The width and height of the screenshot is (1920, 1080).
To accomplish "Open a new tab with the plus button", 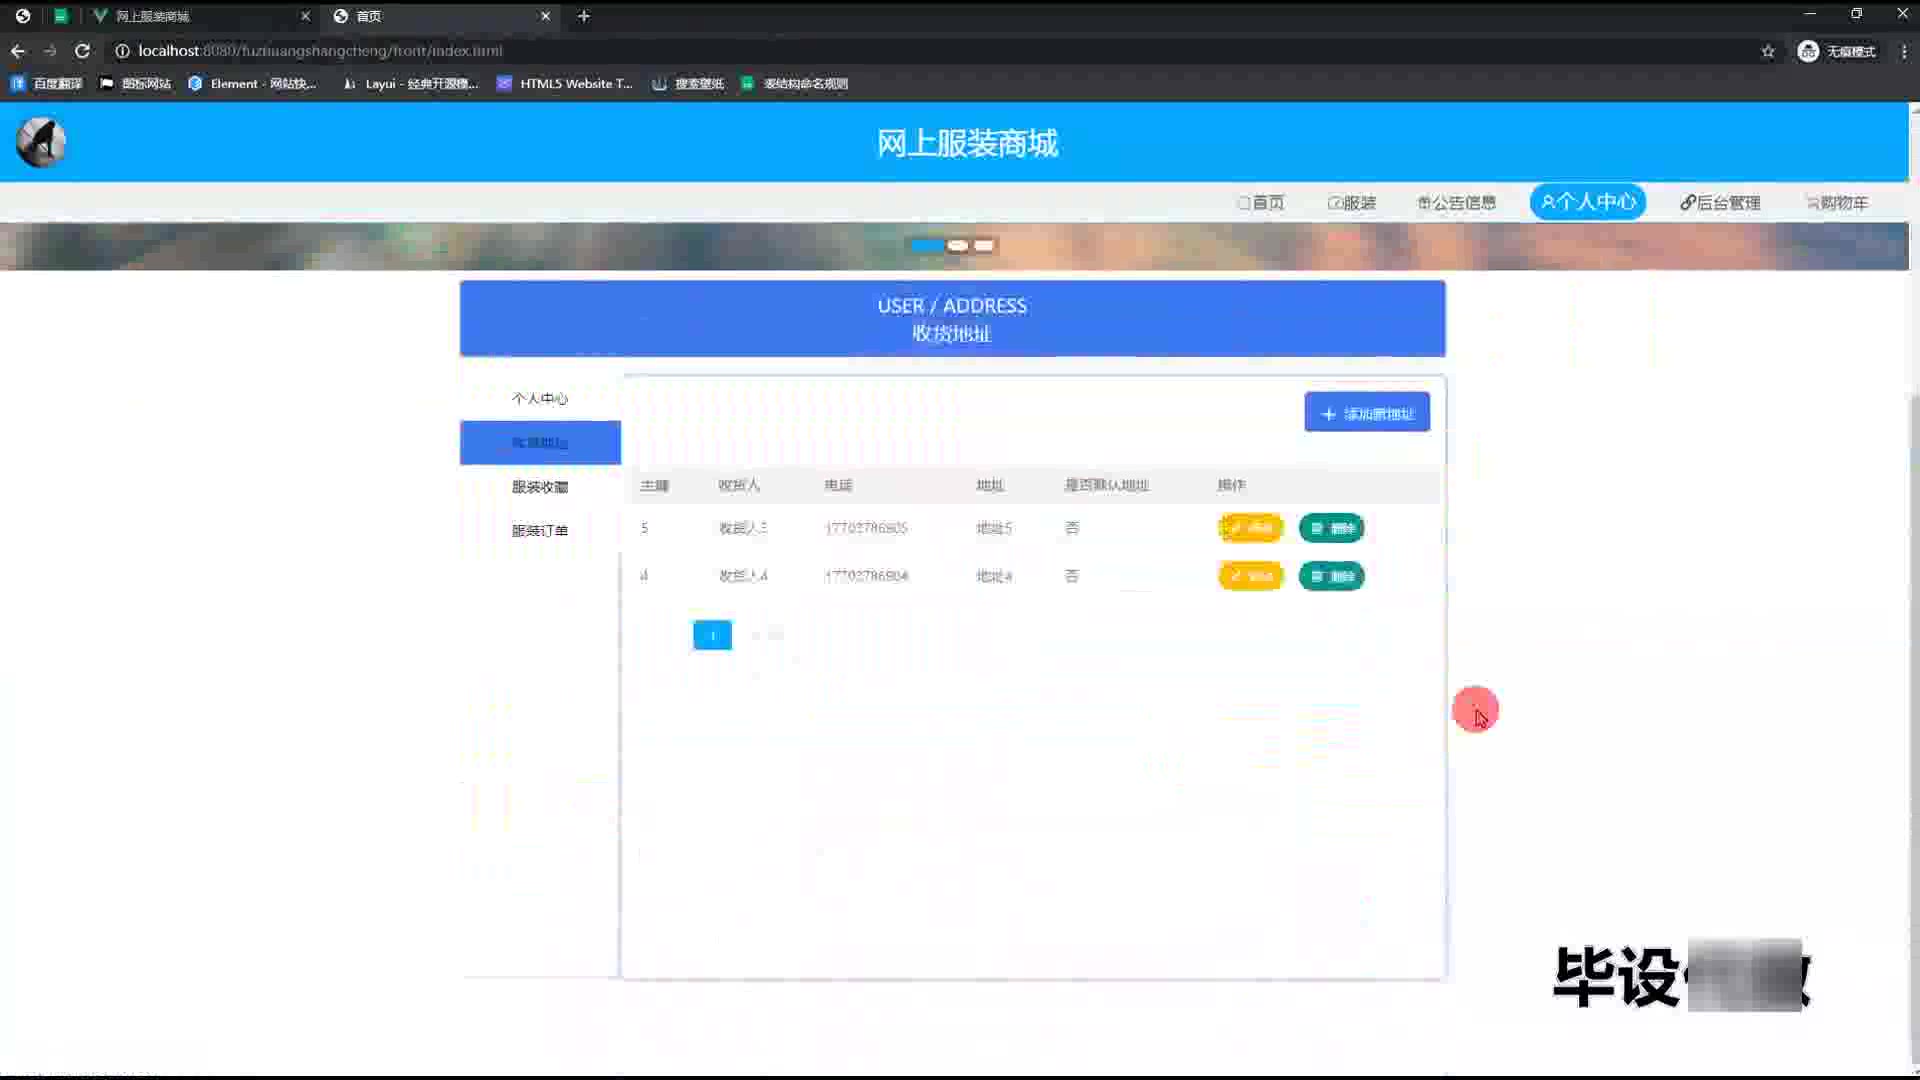I will (584, 16).
